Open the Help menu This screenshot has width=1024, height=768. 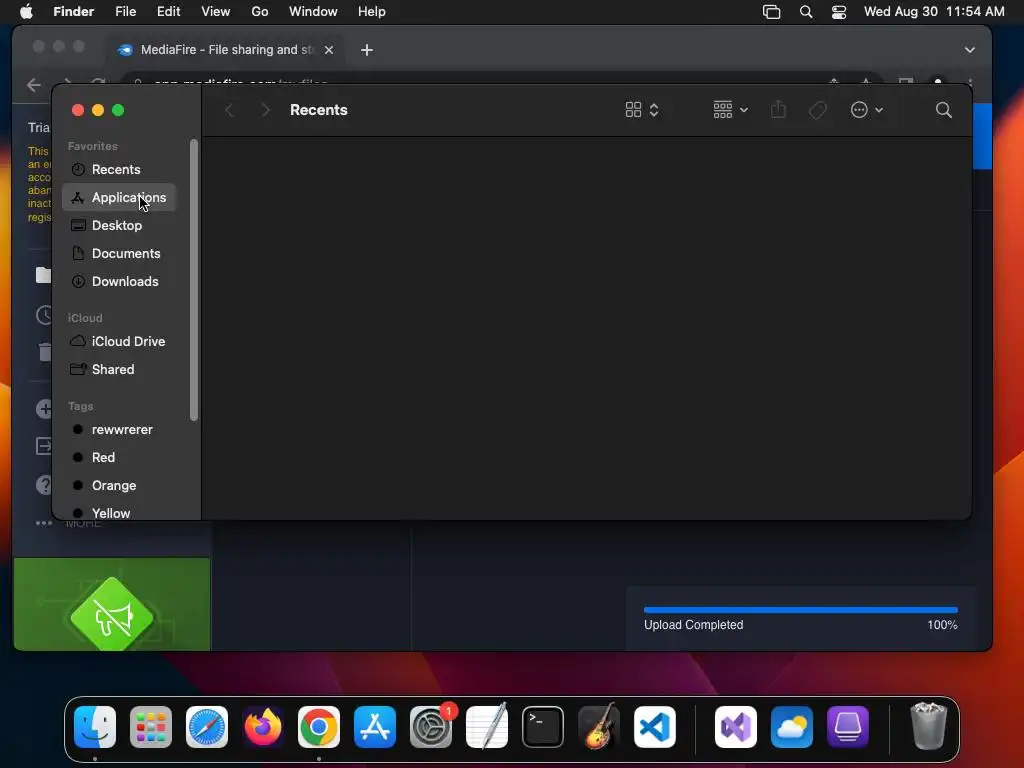point(372,12)
